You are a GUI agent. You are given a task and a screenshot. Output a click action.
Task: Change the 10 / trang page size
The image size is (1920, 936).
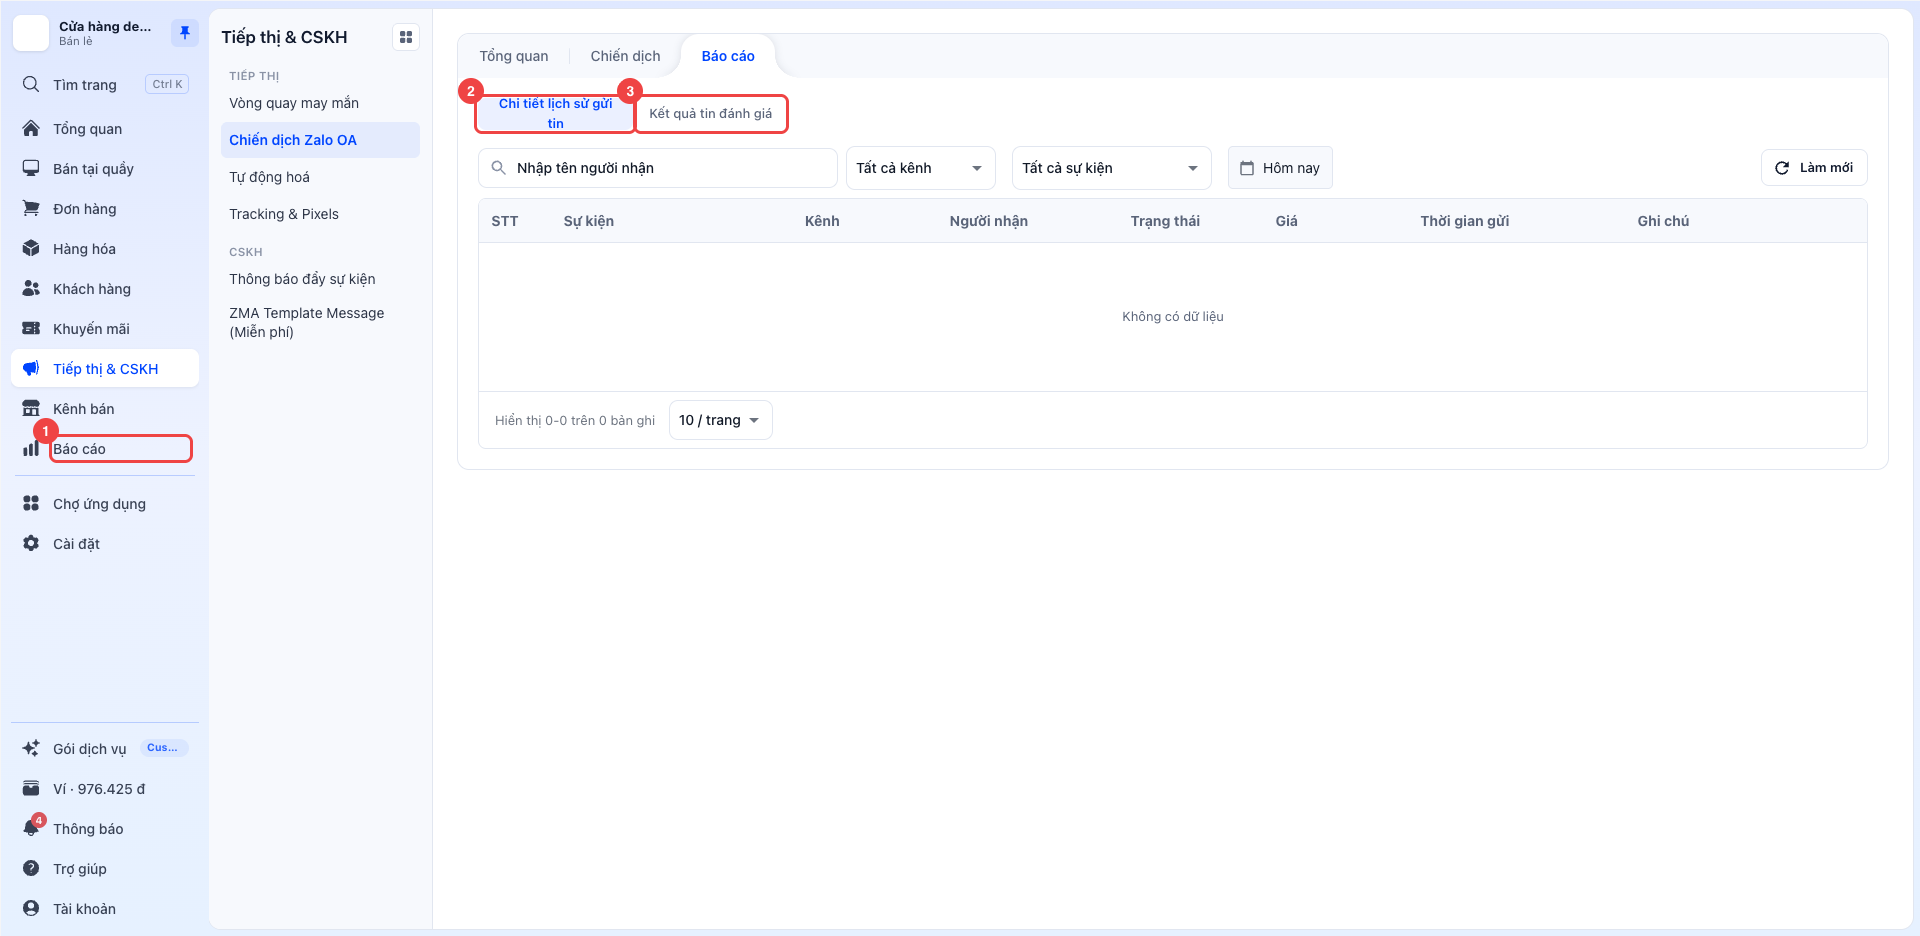click(720, 420)
